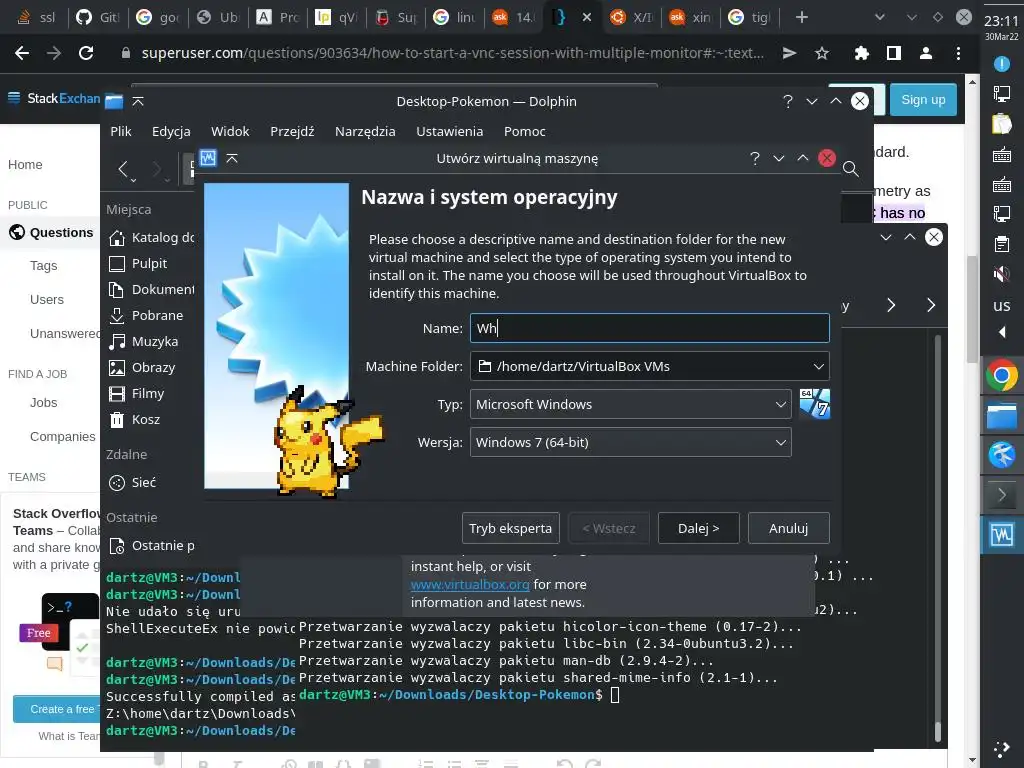This screenshot has height=768, width=1024.
Task: Select Ostatnie pliki entry in Dolphin
Action: pos(152,546)
